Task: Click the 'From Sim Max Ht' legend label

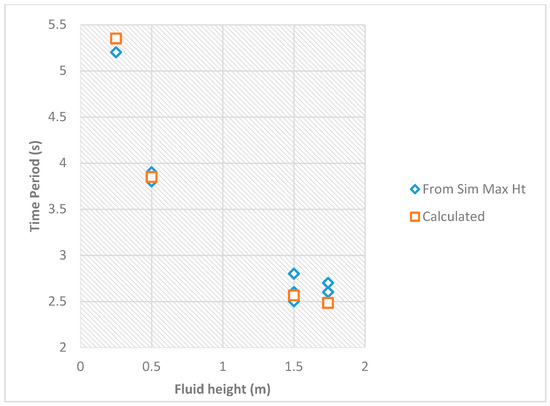Action: (x=474, y=189)
